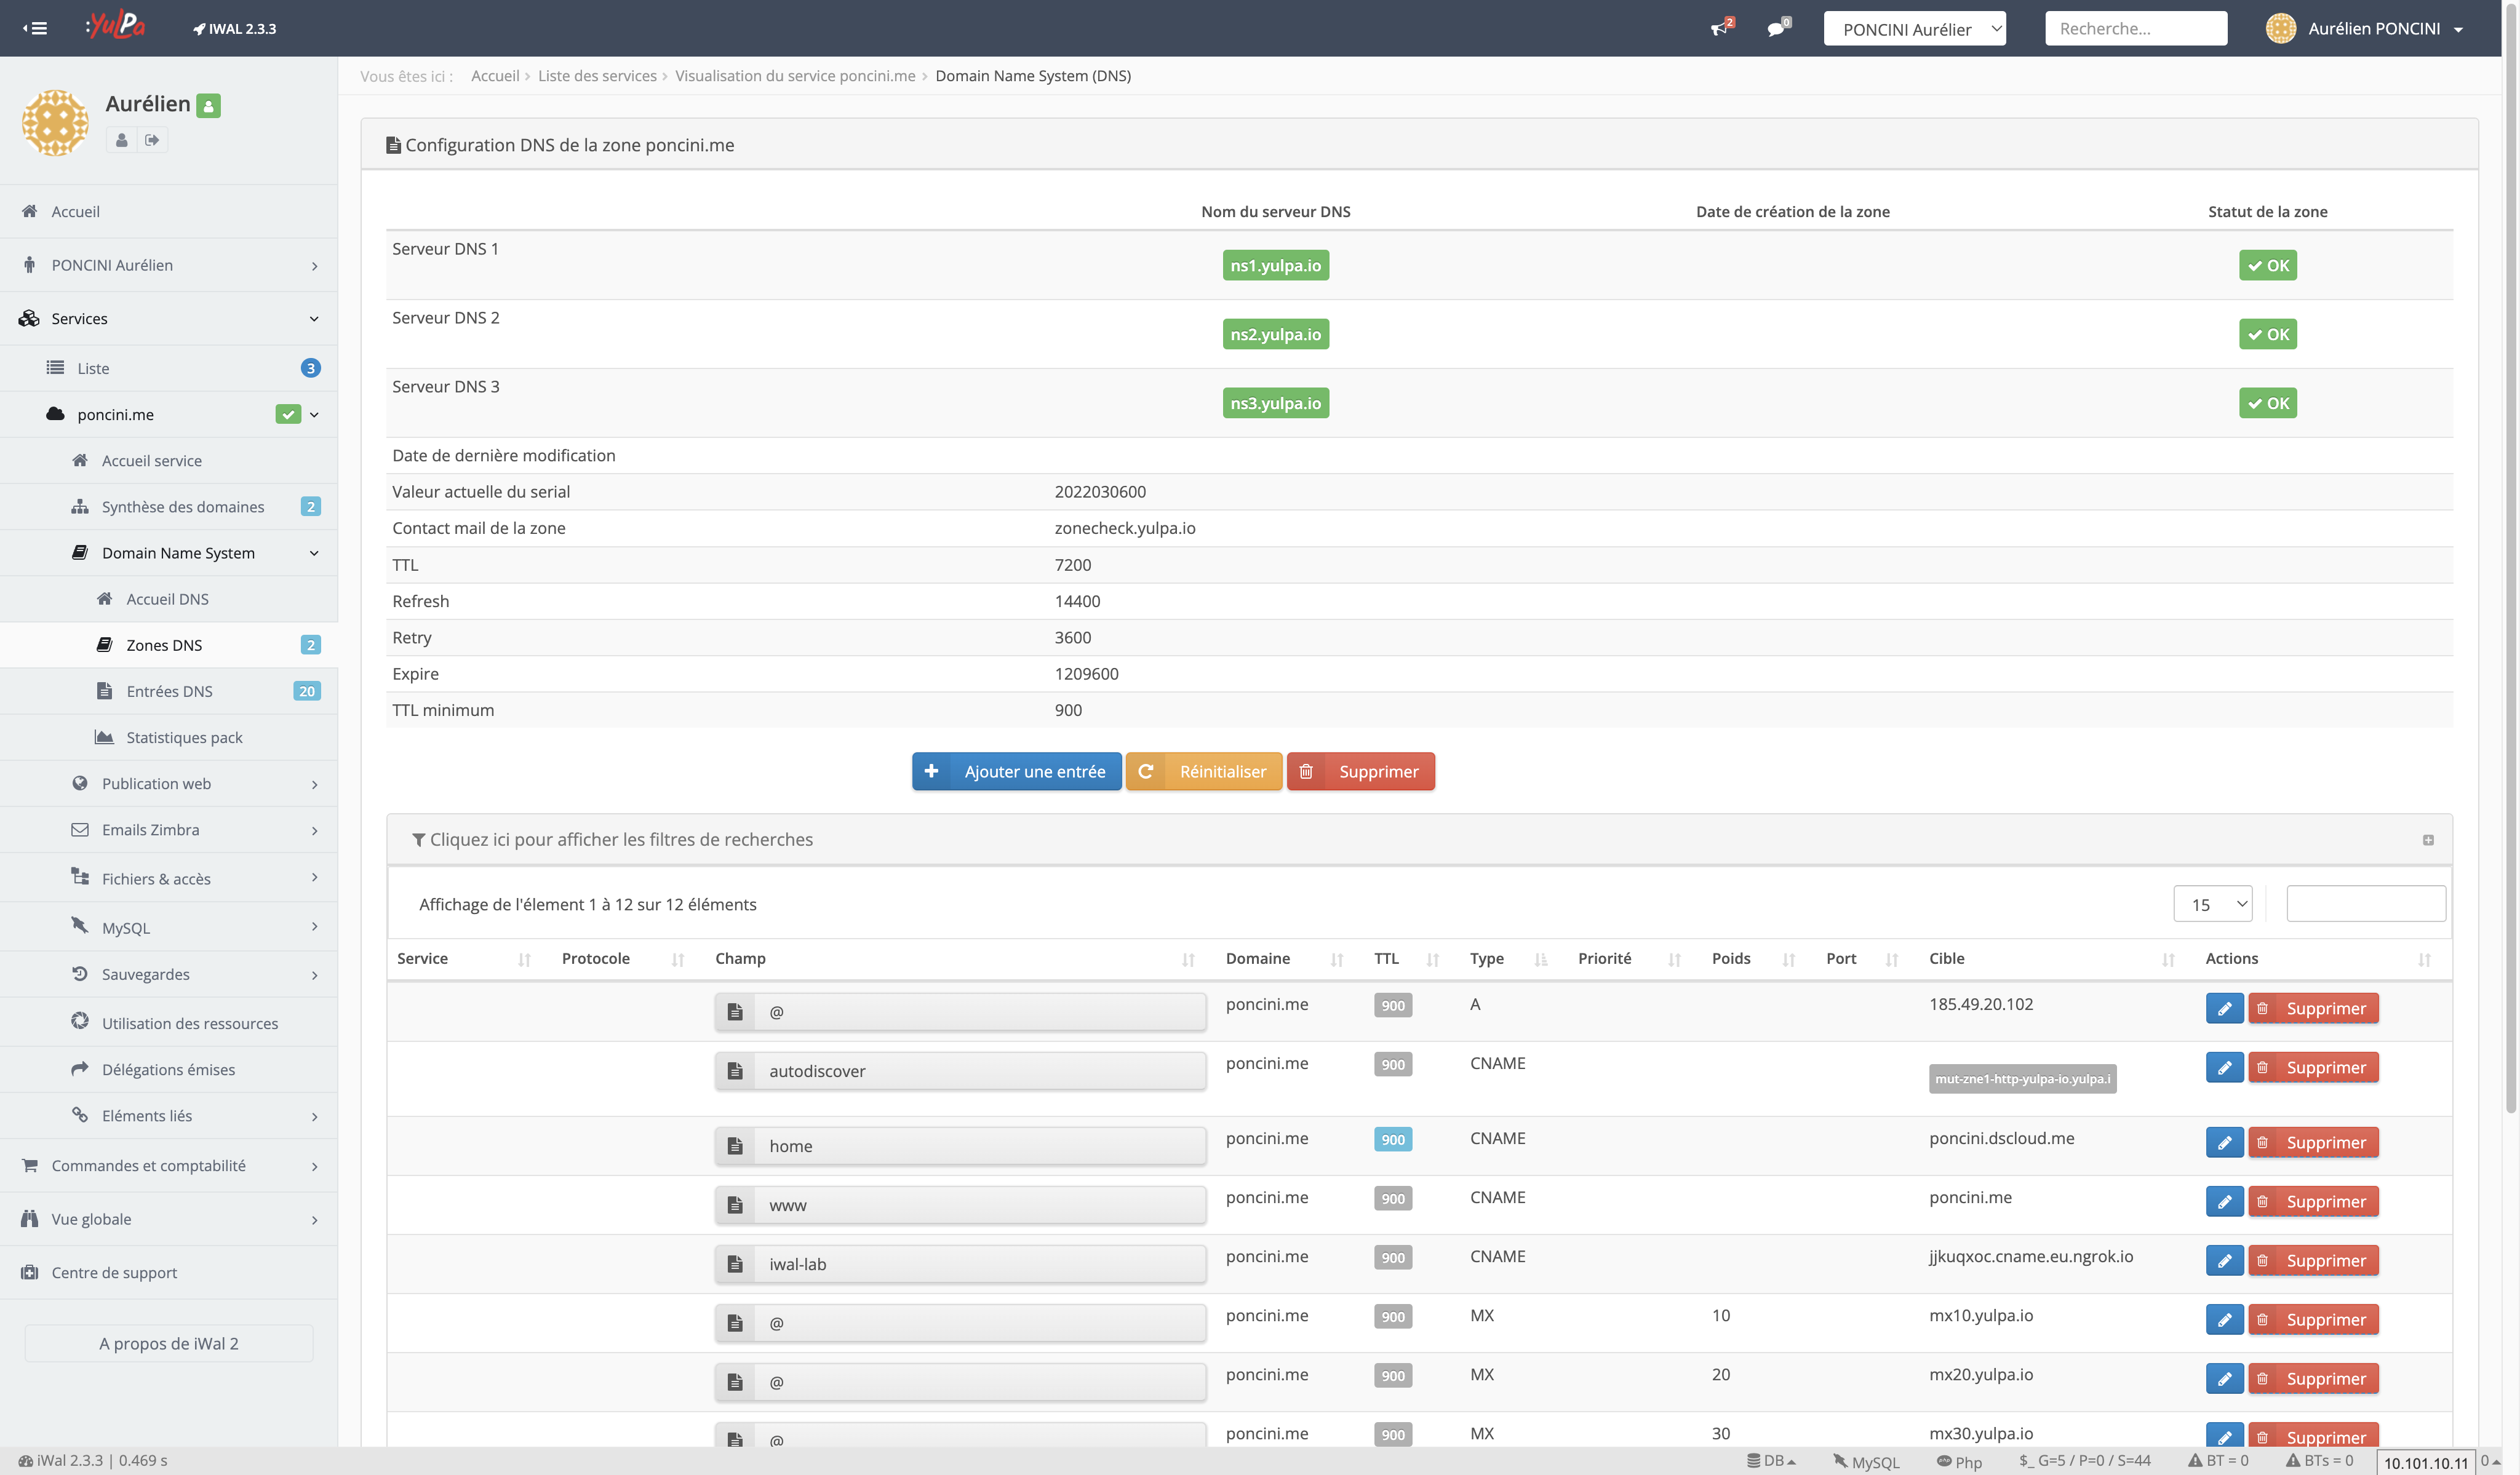
Task: Click the document icon beside iwal-lab field
Action: tap(735, 1264)
